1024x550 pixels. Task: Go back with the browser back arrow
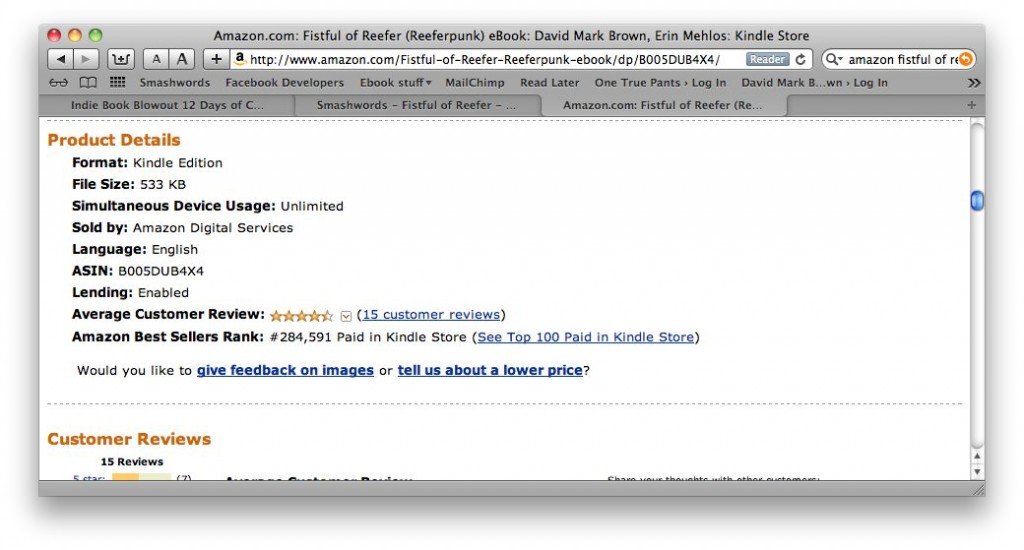tap(60, 59)
